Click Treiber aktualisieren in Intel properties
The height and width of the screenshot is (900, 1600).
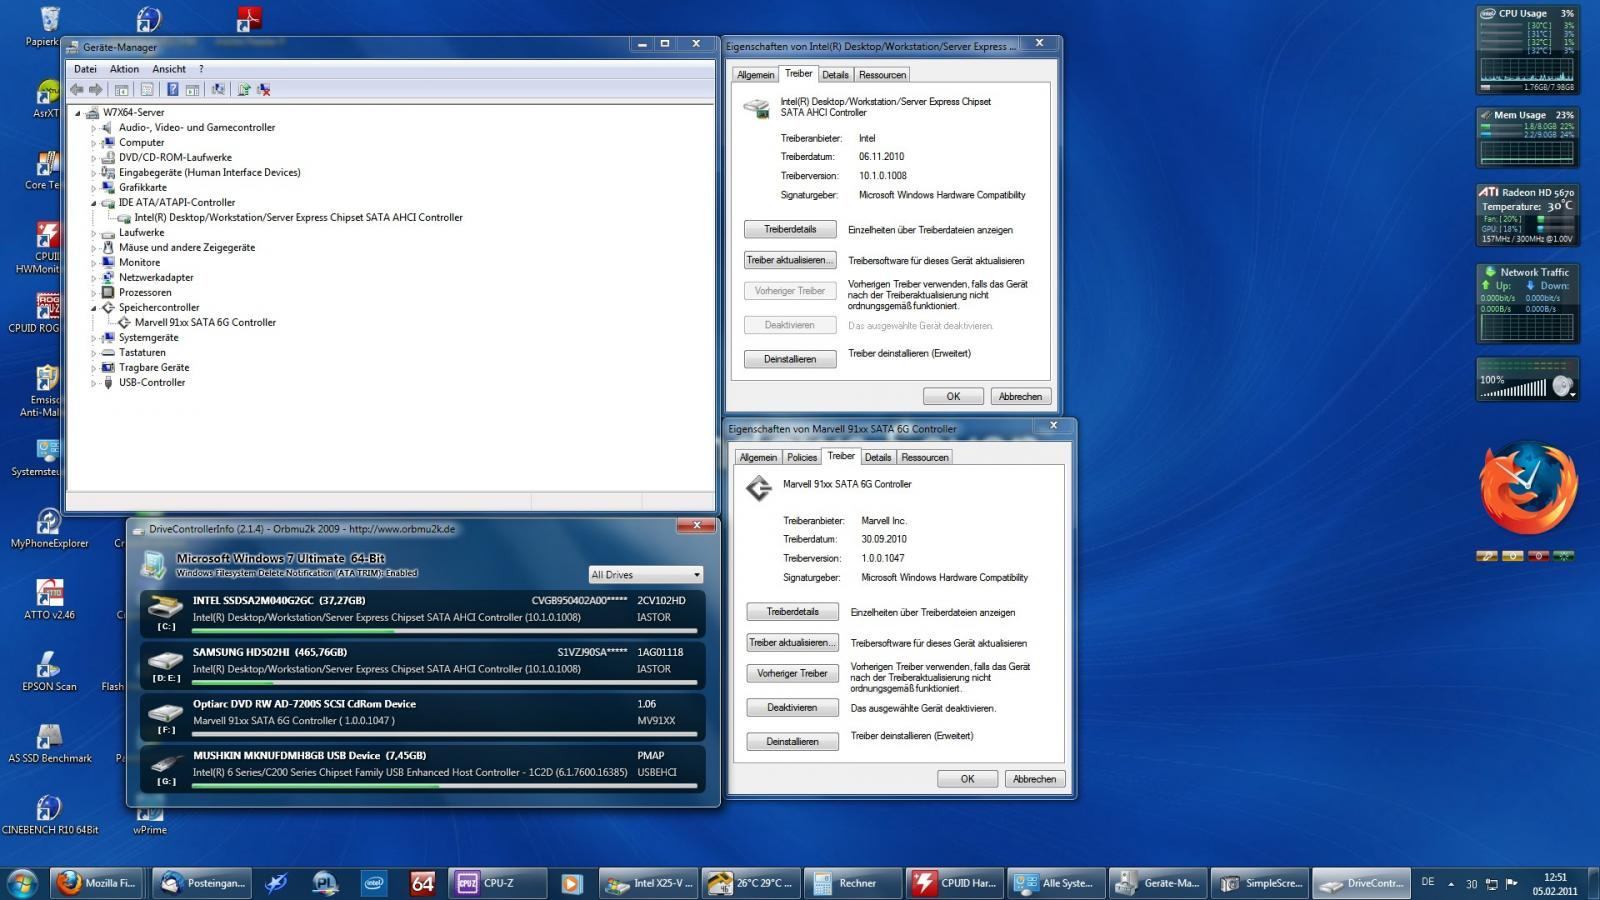coord(790,260)
